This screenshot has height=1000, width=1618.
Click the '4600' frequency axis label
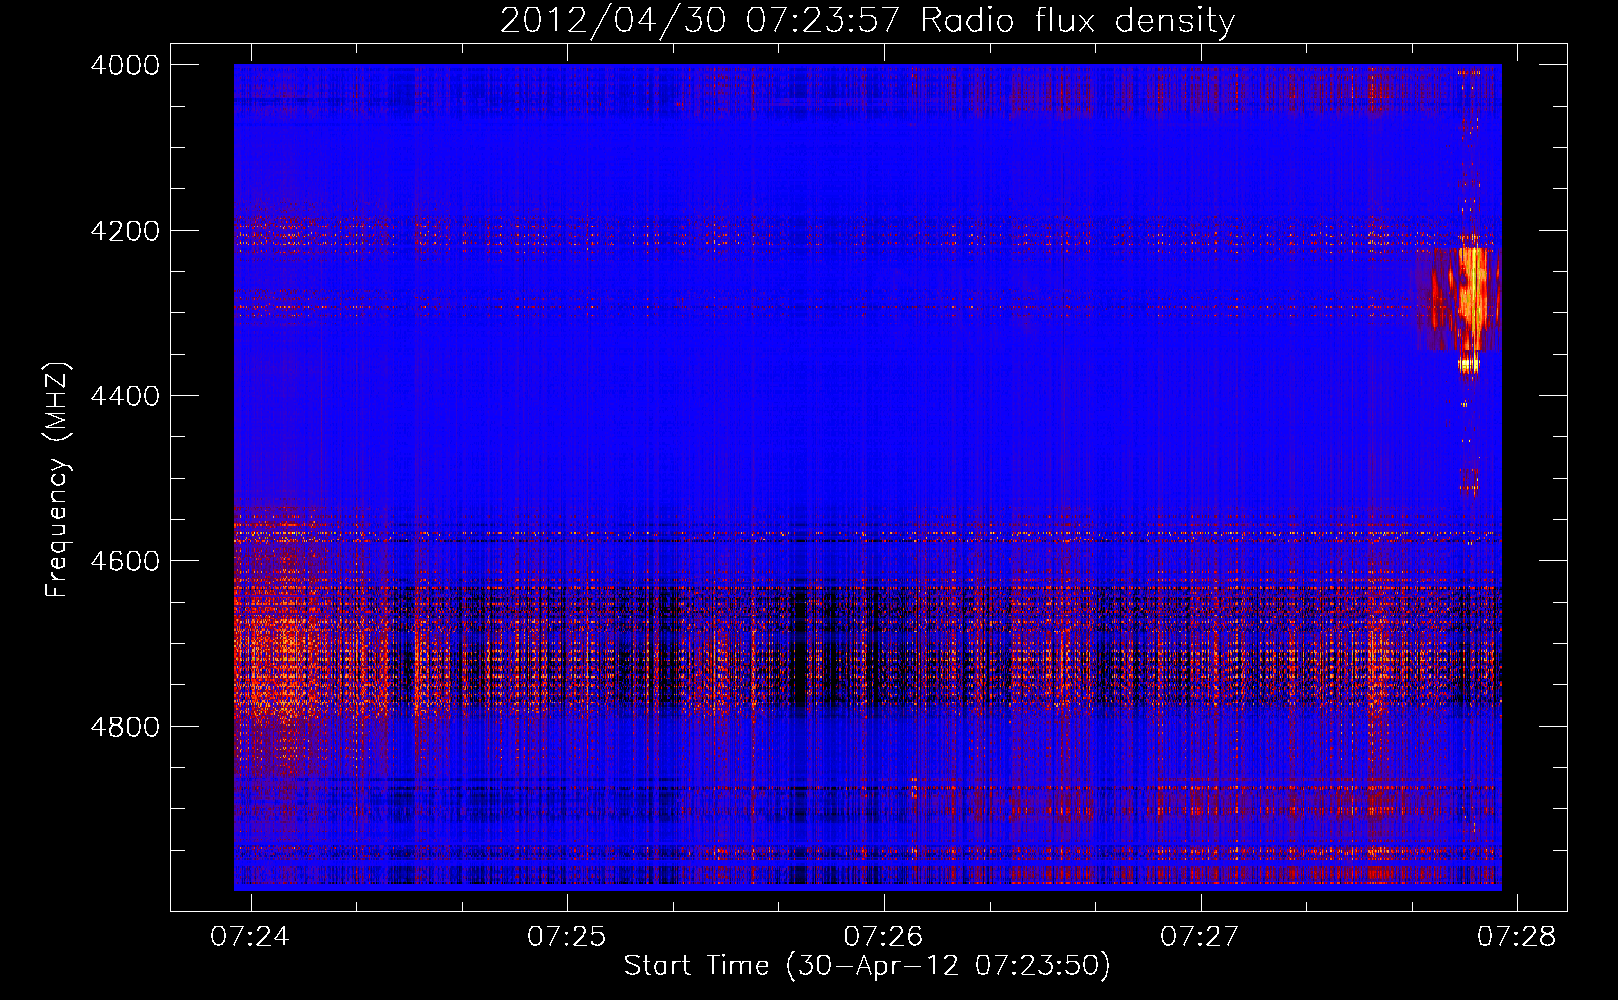pos(125,561)
